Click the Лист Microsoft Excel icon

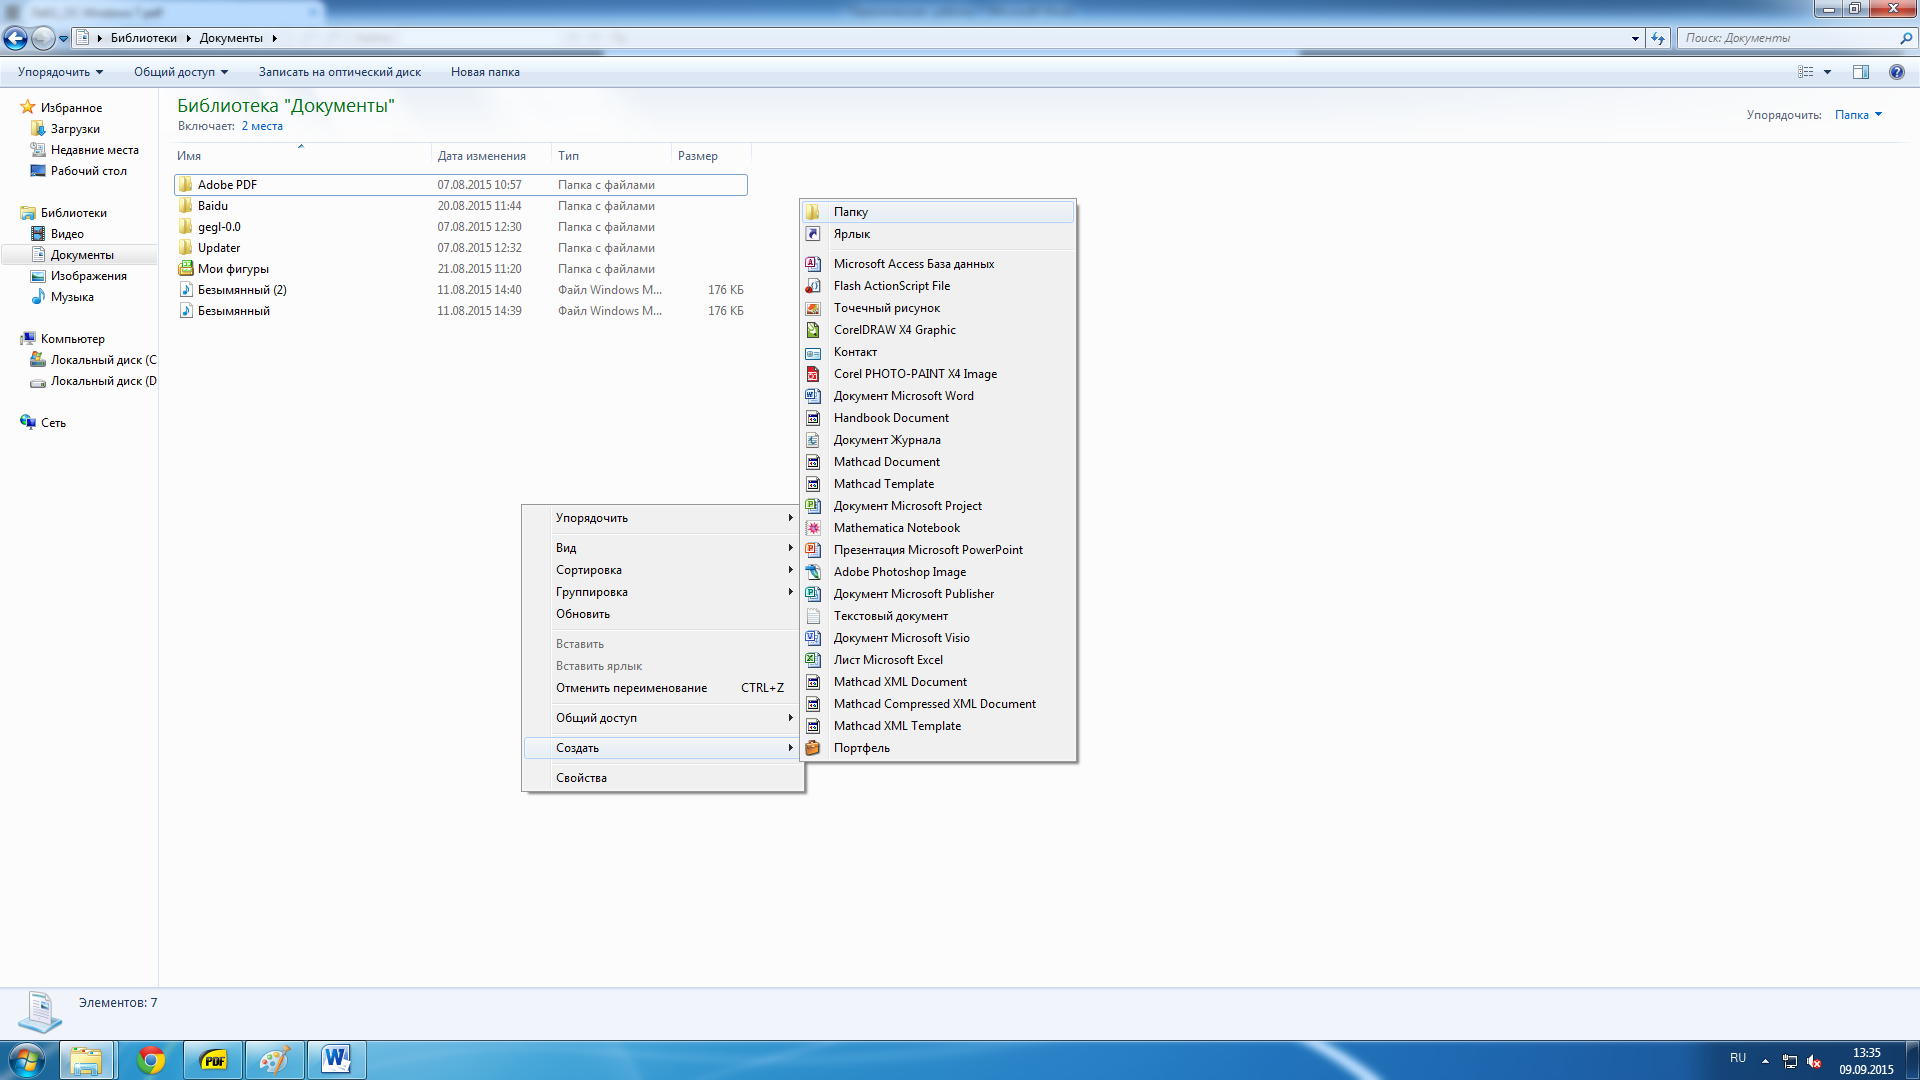(813, 660)
